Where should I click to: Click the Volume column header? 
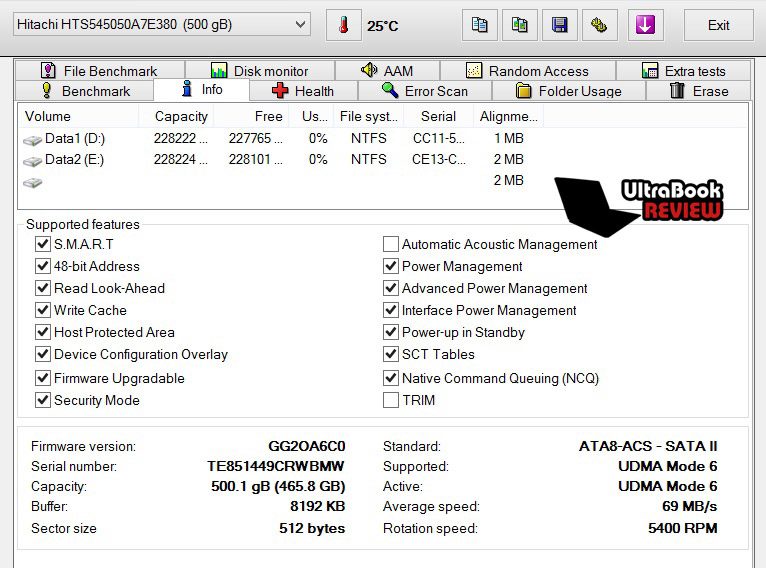tap(79, 116)
